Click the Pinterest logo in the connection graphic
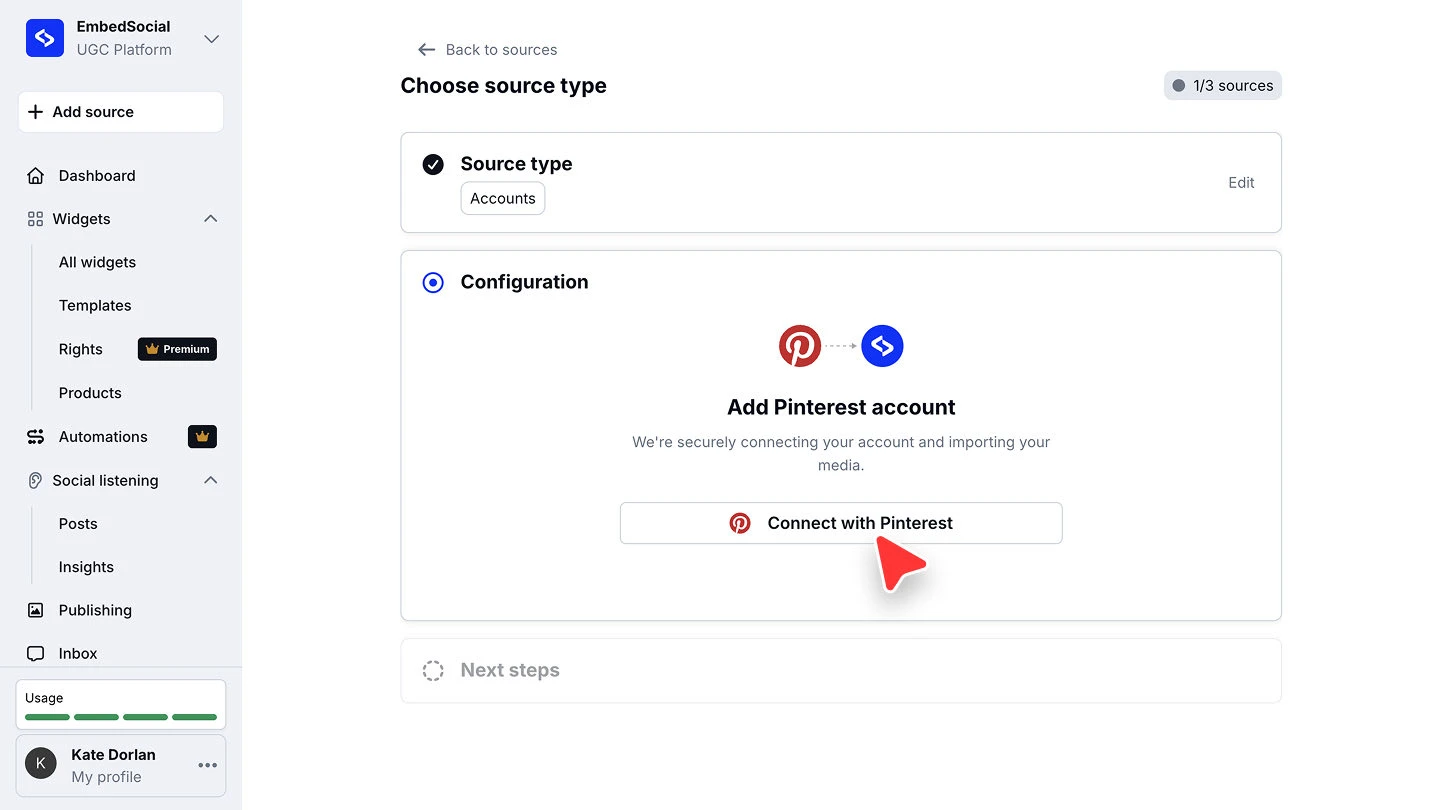The image size is (1440, 810). [800, 346]
